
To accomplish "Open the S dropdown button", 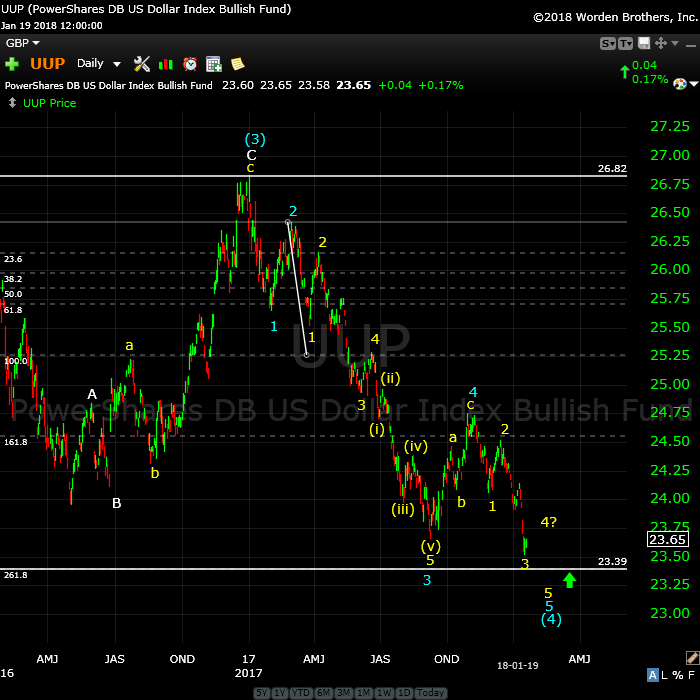I will point(608,43).
